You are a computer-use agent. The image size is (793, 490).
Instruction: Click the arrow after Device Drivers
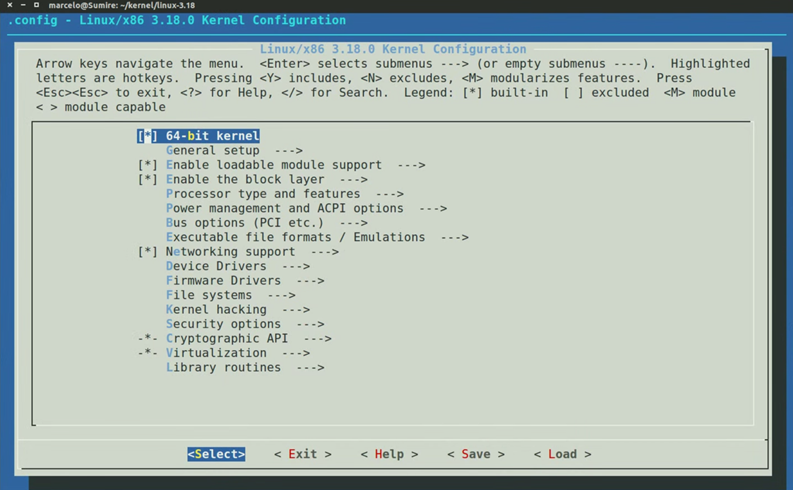(x=296, y=266)
